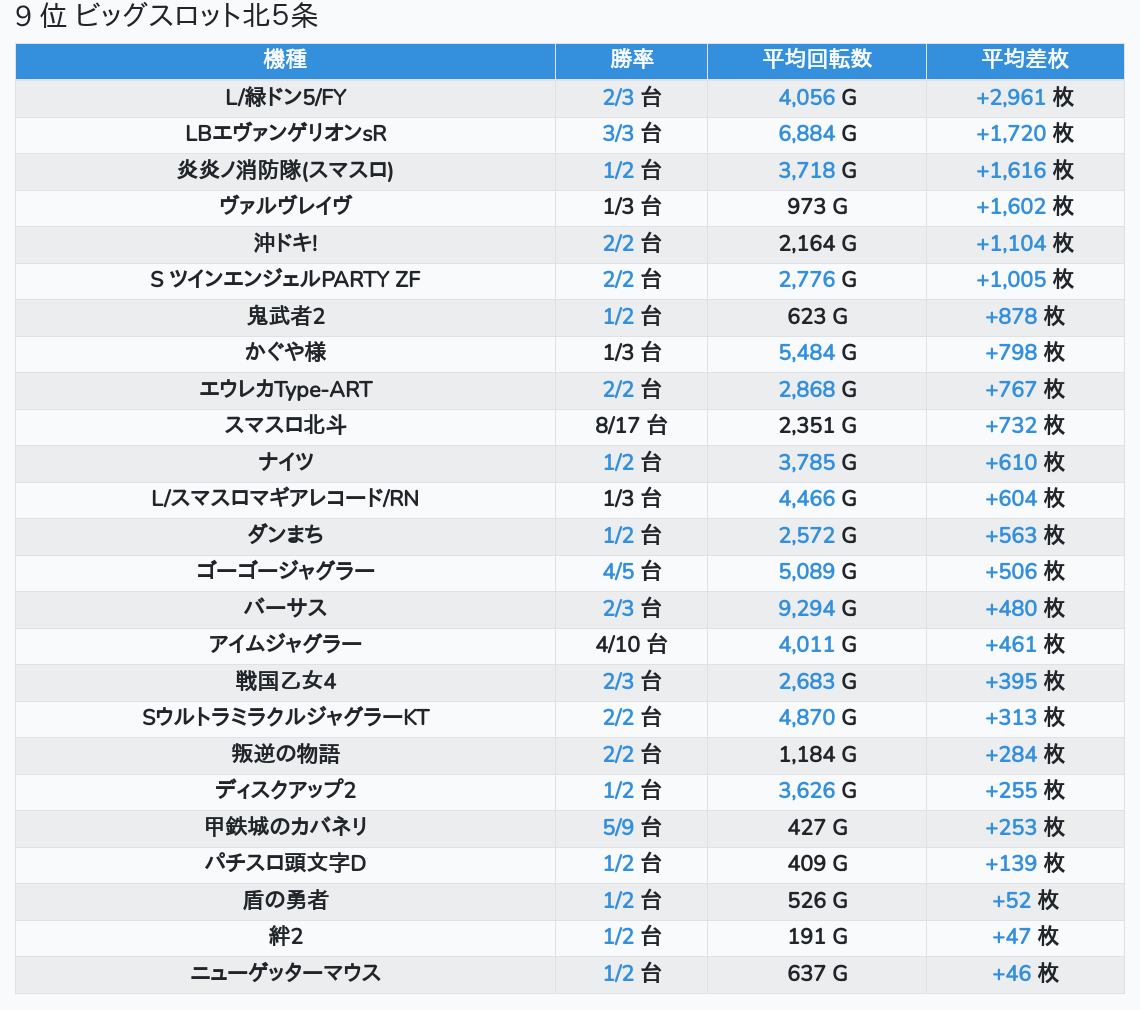Select the +253 枚 difference cell

(x=1024, y=827)
